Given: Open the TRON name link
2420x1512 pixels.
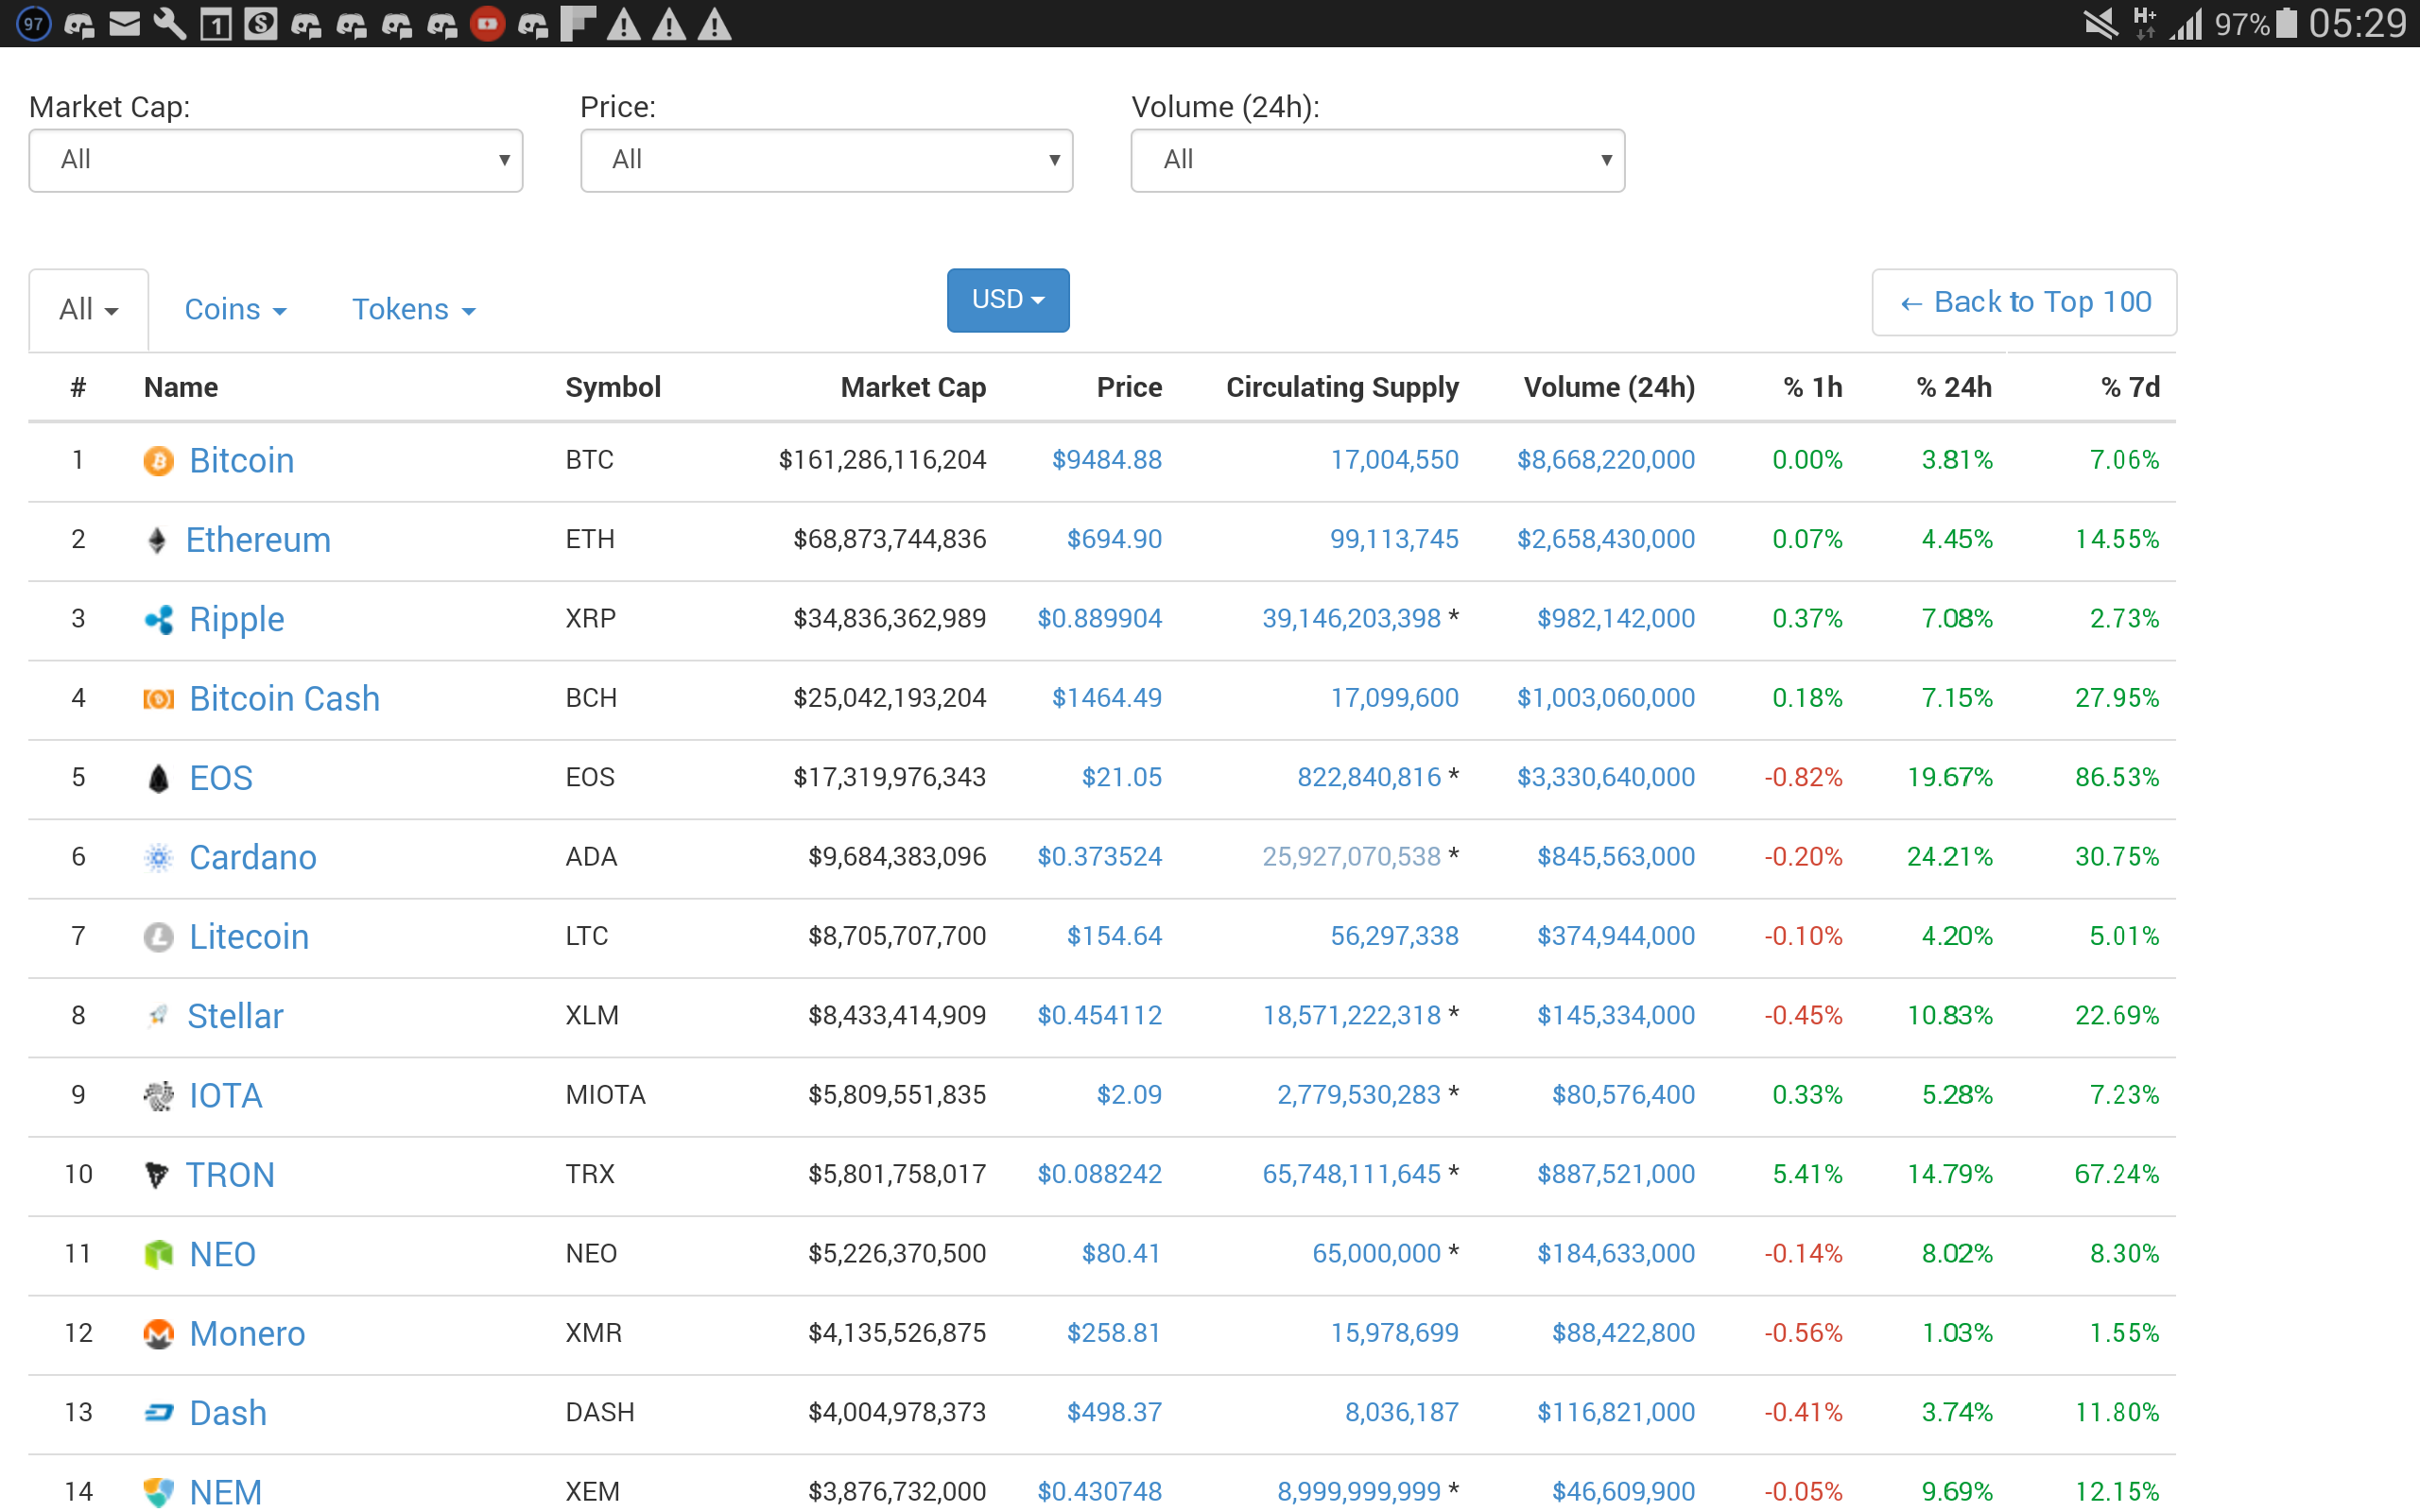Looking at the screenshot, I should [x=230, y=1175].
